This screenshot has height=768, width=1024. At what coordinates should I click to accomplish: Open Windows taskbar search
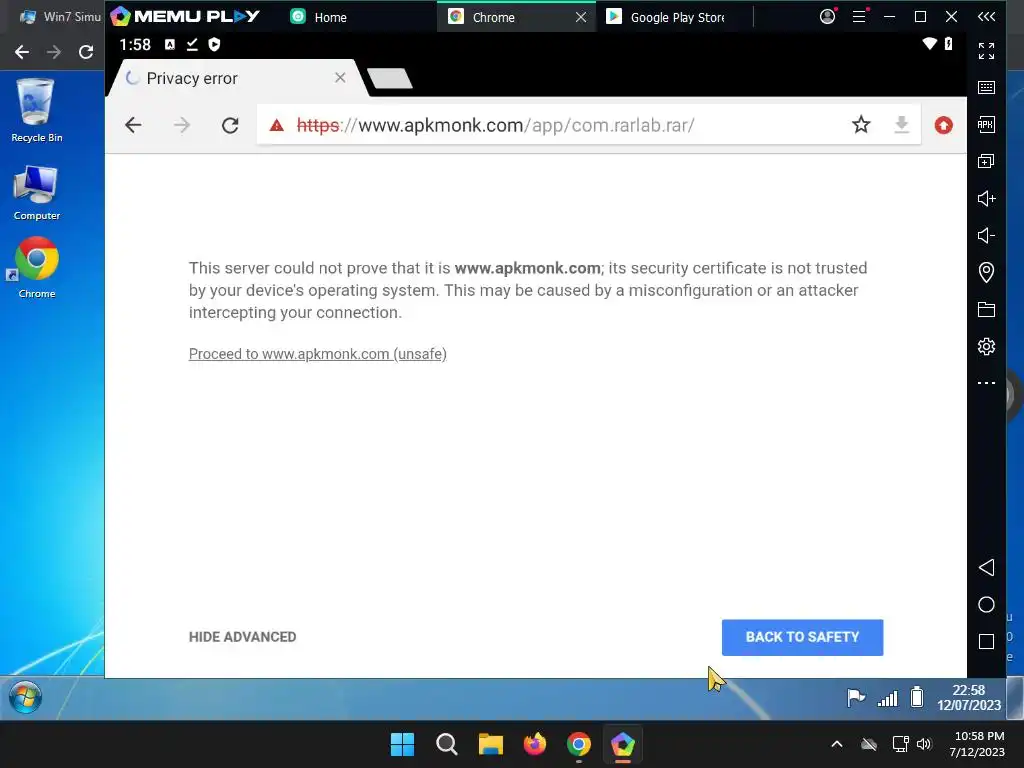(x=447, y=744)
